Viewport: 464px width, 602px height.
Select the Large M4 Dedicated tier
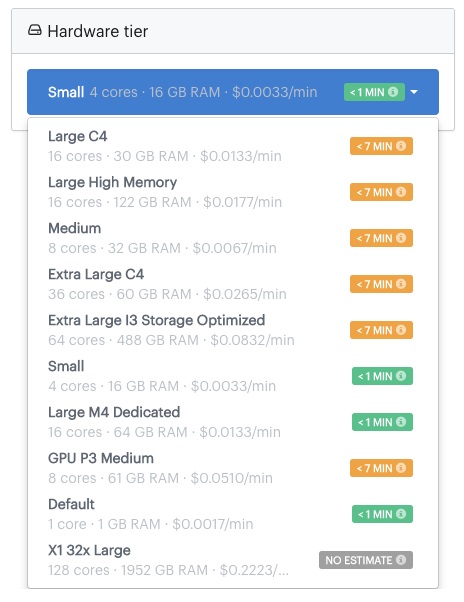coord(233,422)
